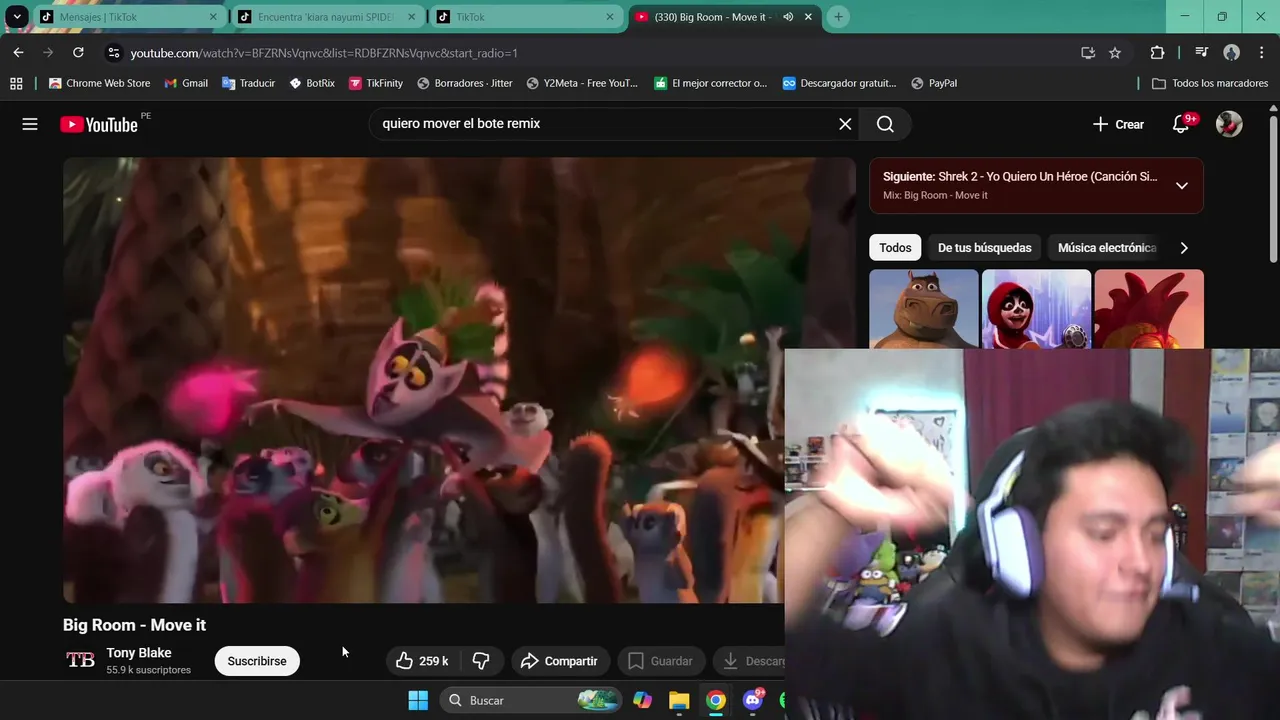Click the address bar URL
The image size is (1280, 720).
(324, 53)
